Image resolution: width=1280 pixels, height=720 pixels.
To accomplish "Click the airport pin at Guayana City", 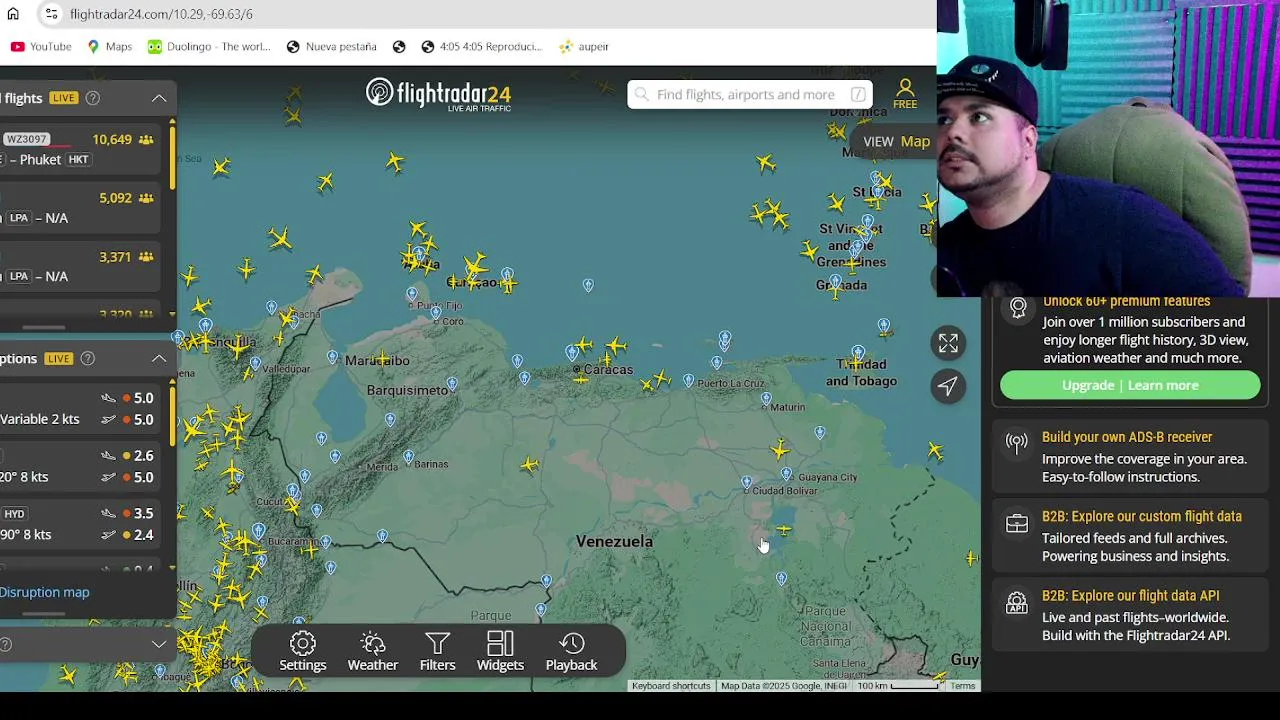I will tap(787, 474).
